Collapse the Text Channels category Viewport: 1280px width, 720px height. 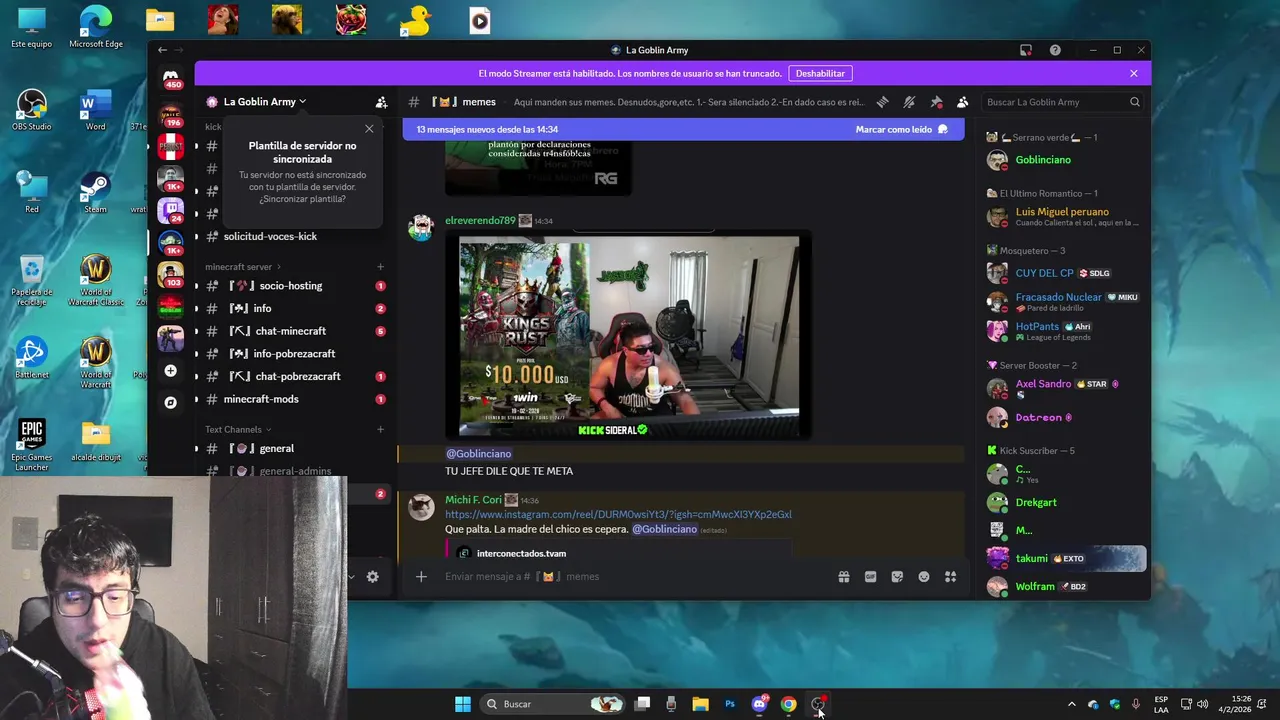point(238,429)
